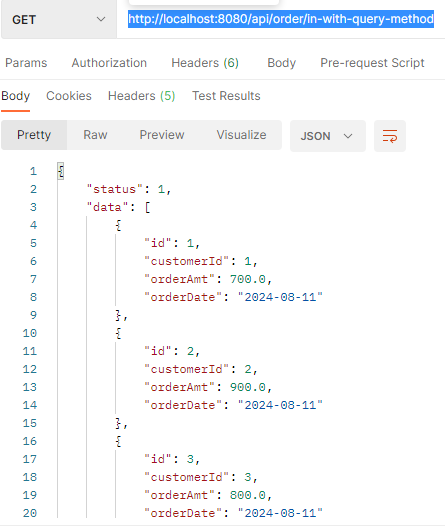Viewport: 445px width, 528px height.
Task: View response Headers (5) tab
Action: point(141,96)
